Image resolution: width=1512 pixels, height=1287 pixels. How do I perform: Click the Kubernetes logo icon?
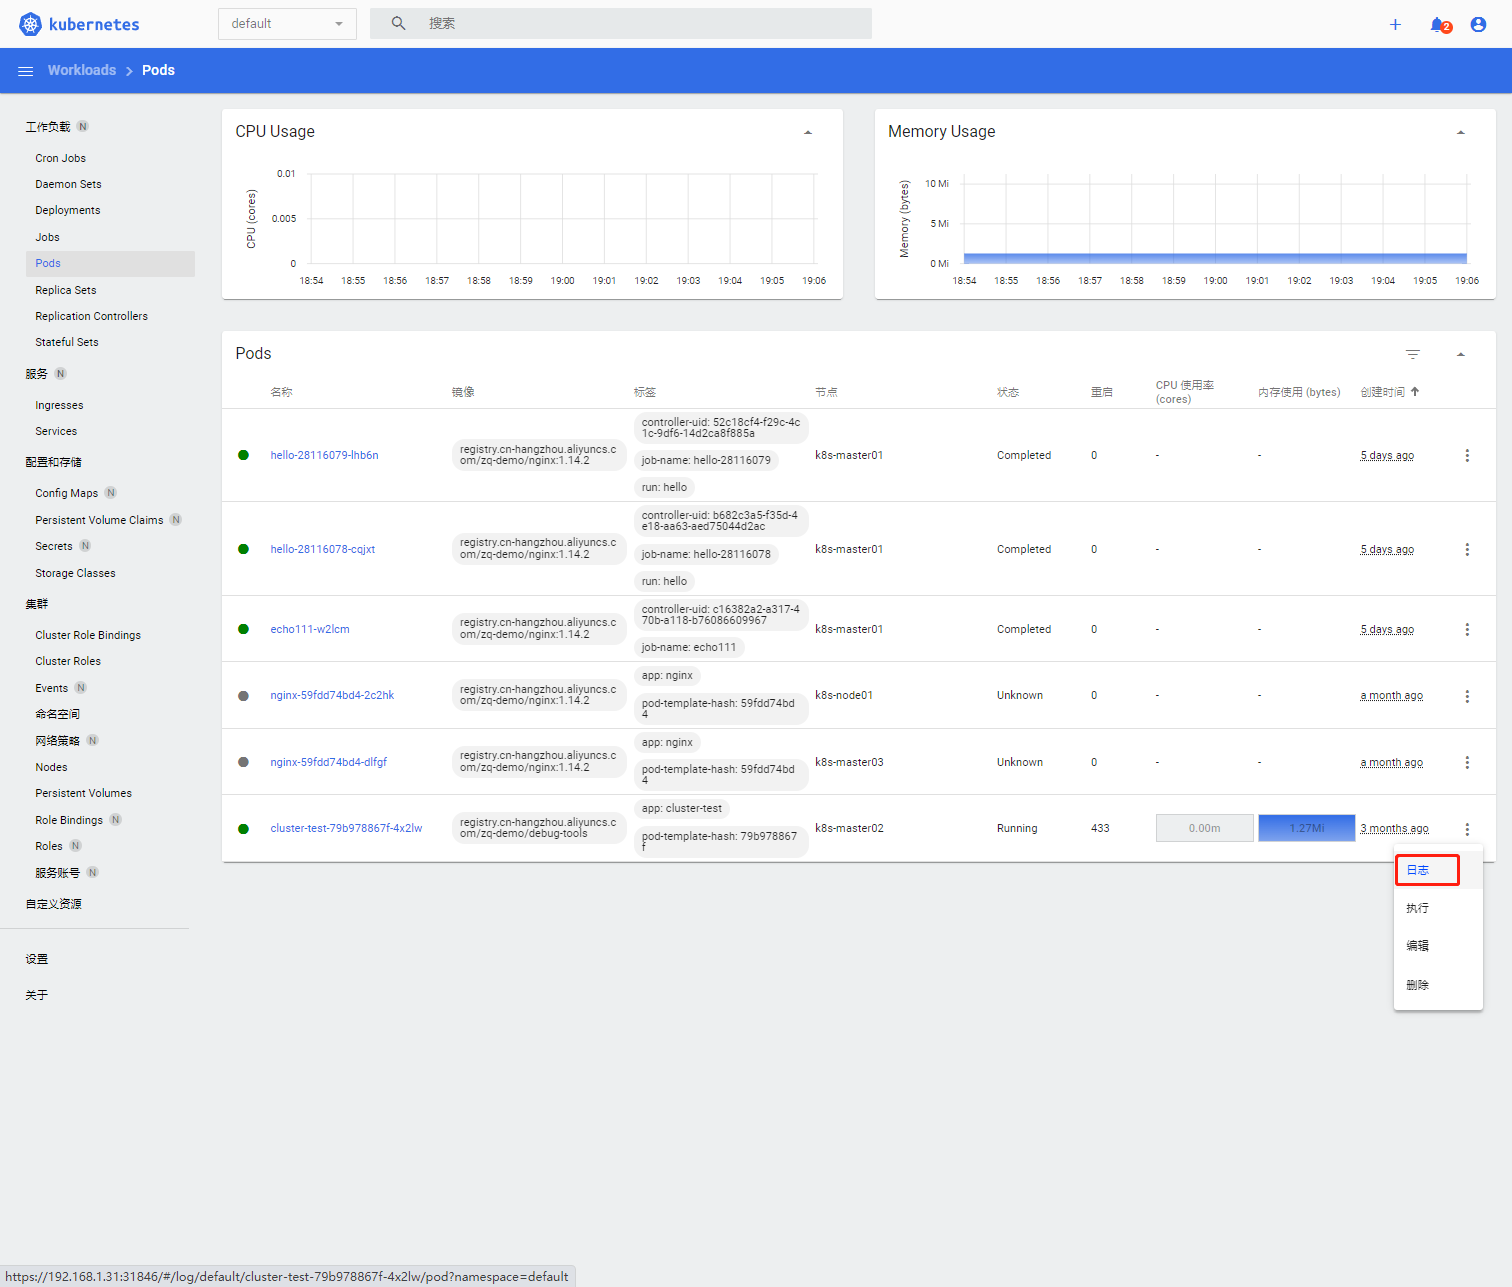(x=30, y=24)
